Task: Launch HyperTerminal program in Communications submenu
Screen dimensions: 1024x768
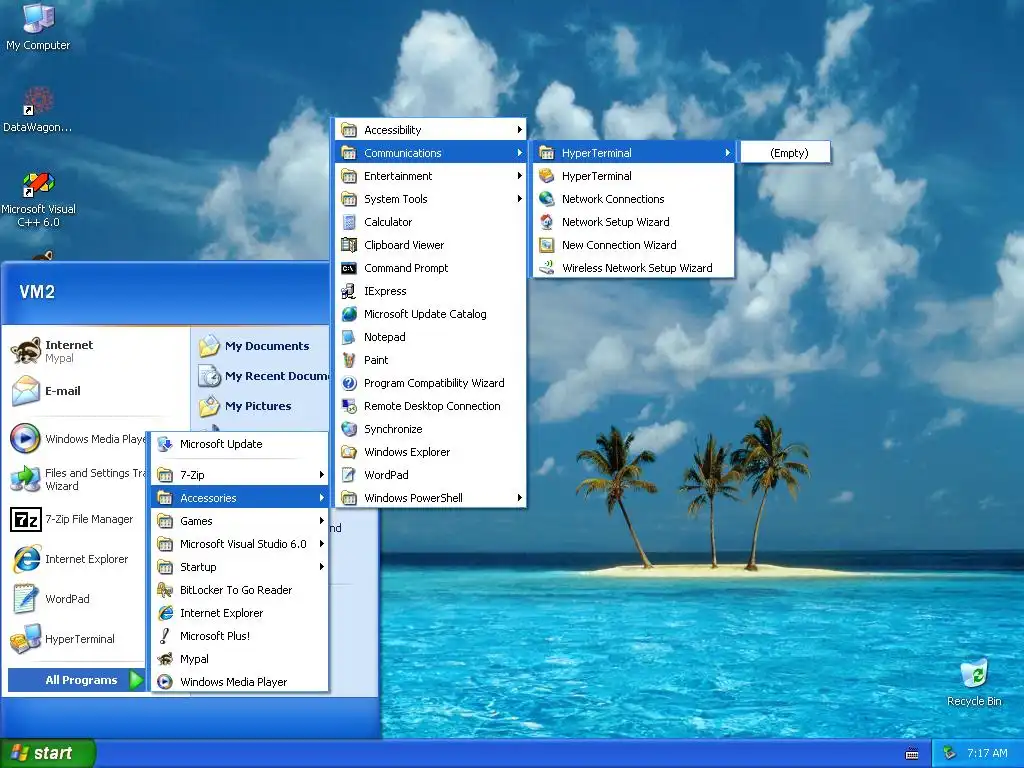Action: coord(633,176)
